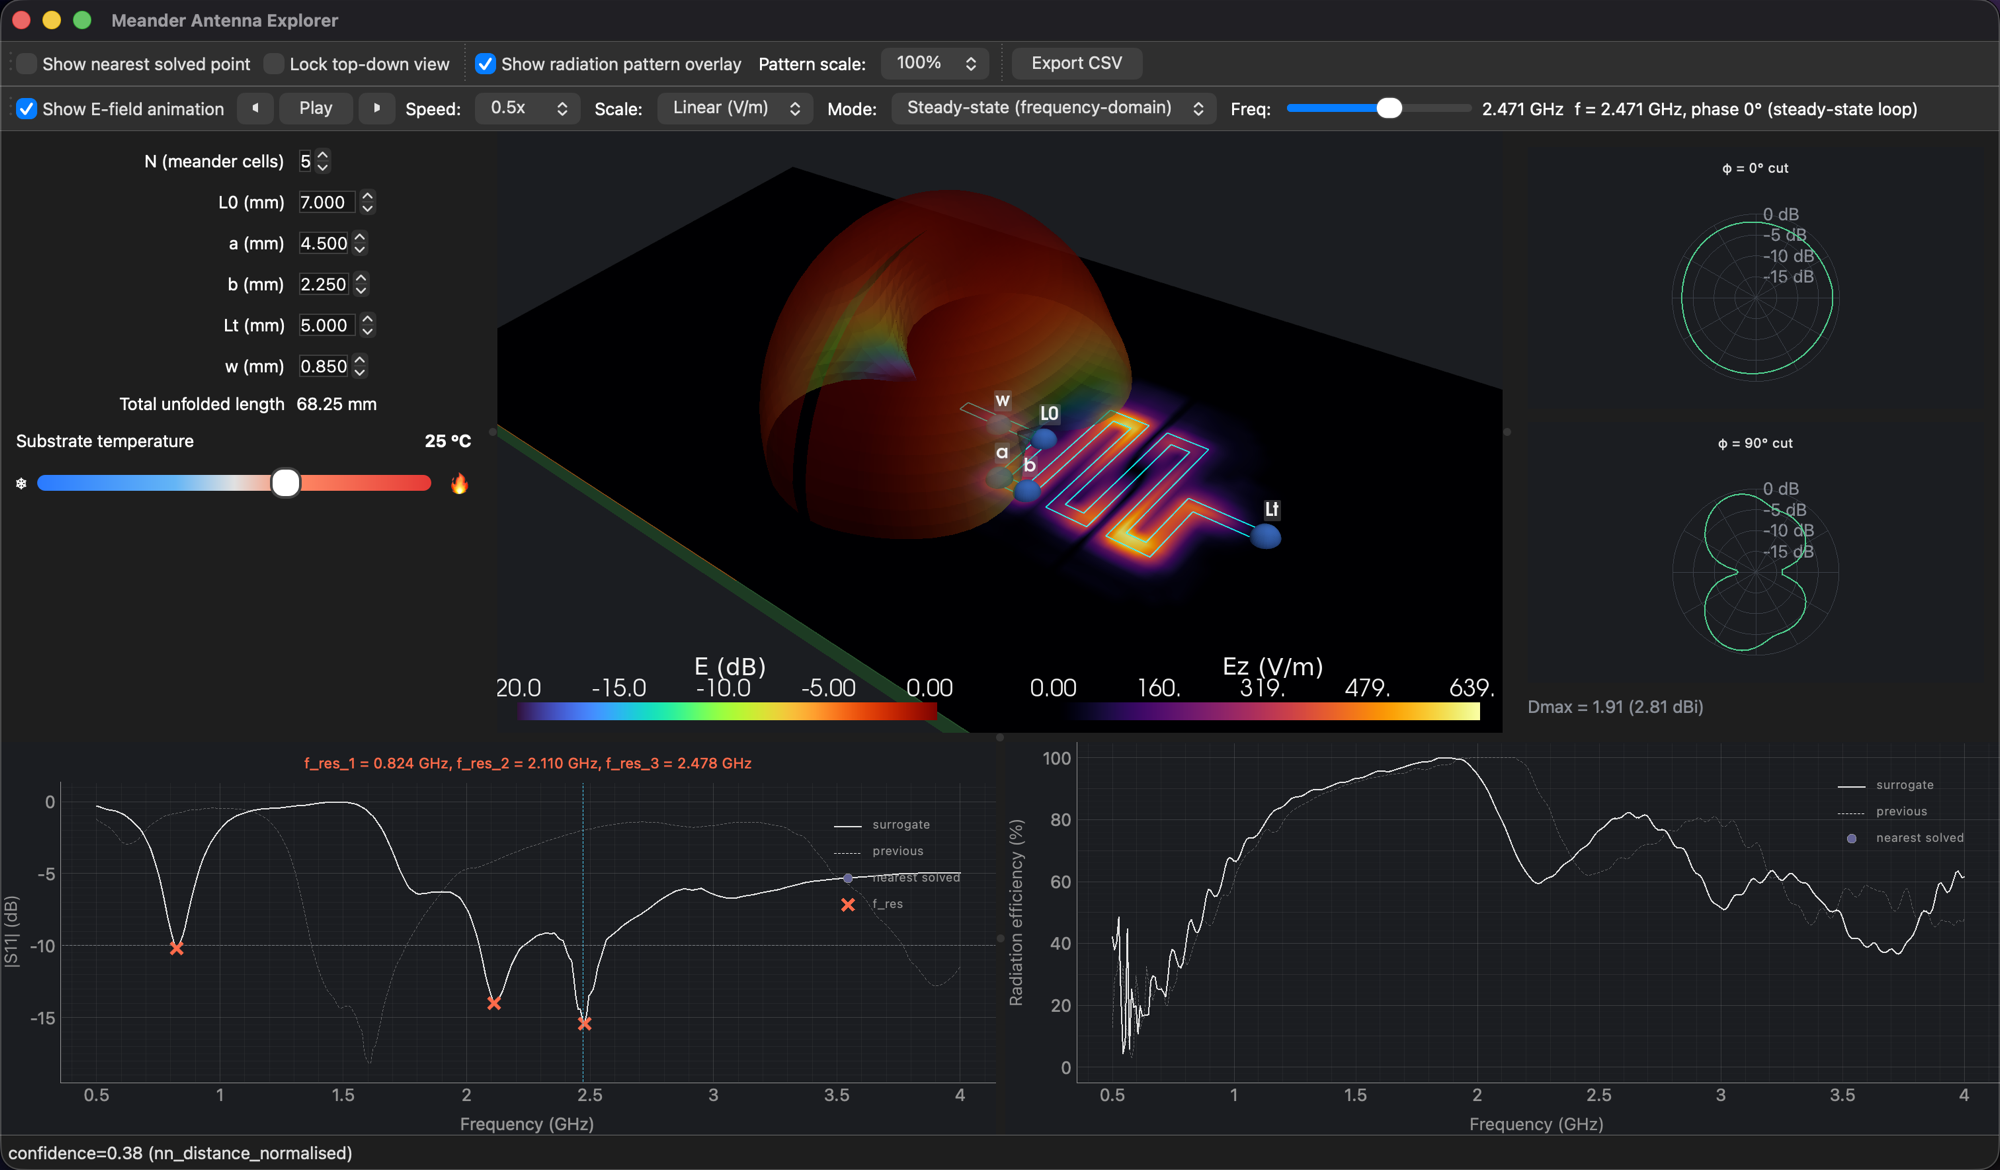Click the φ = 0° cut polar plot
Viewport: 2000px width, 1170px height.
(x=1756, y=297)
